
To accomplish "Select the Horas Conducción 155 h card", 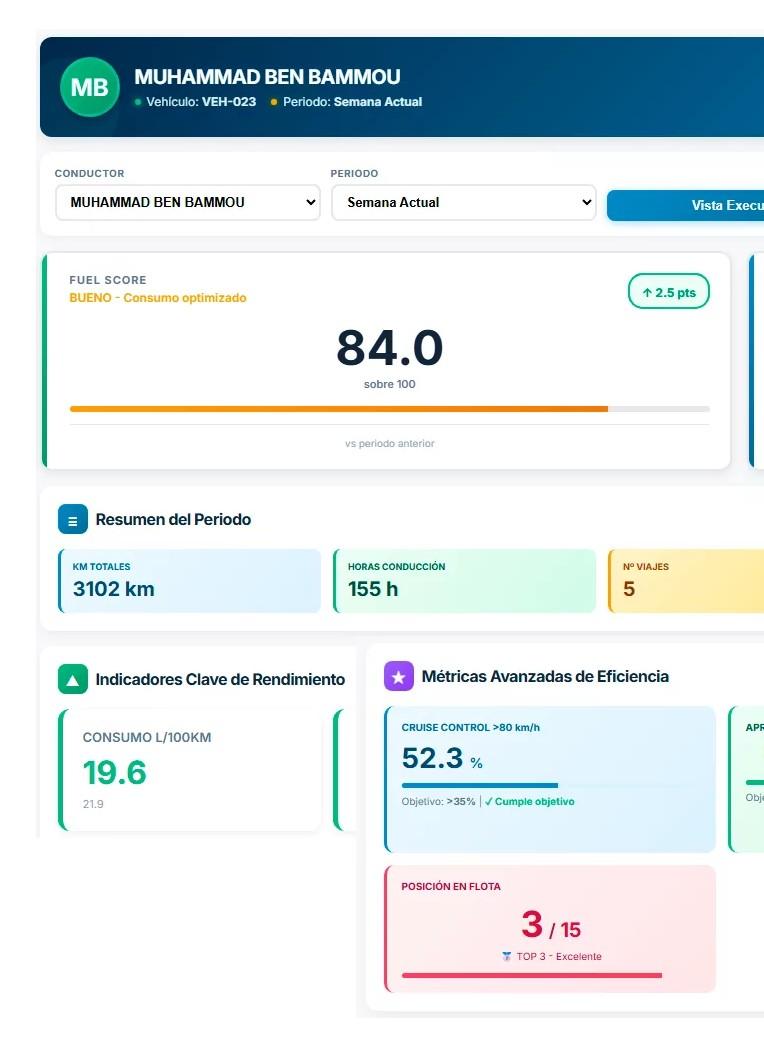I will click(464, 581).
